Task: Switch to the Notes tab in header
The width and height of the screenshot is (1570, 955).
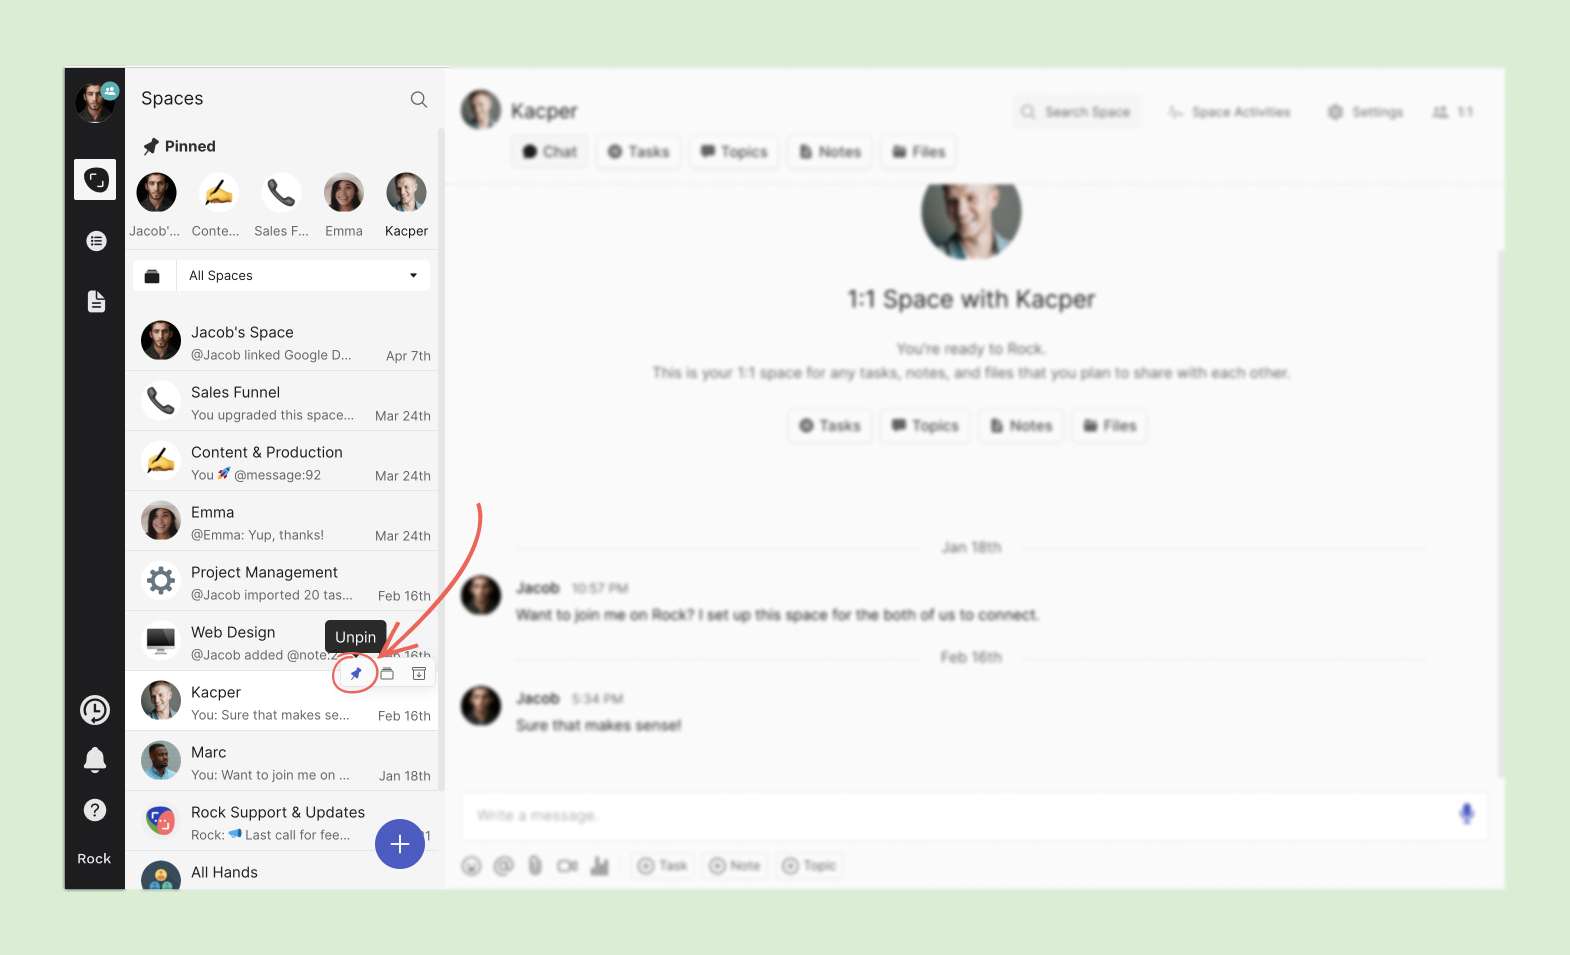Action: click(x=830, y=152)
